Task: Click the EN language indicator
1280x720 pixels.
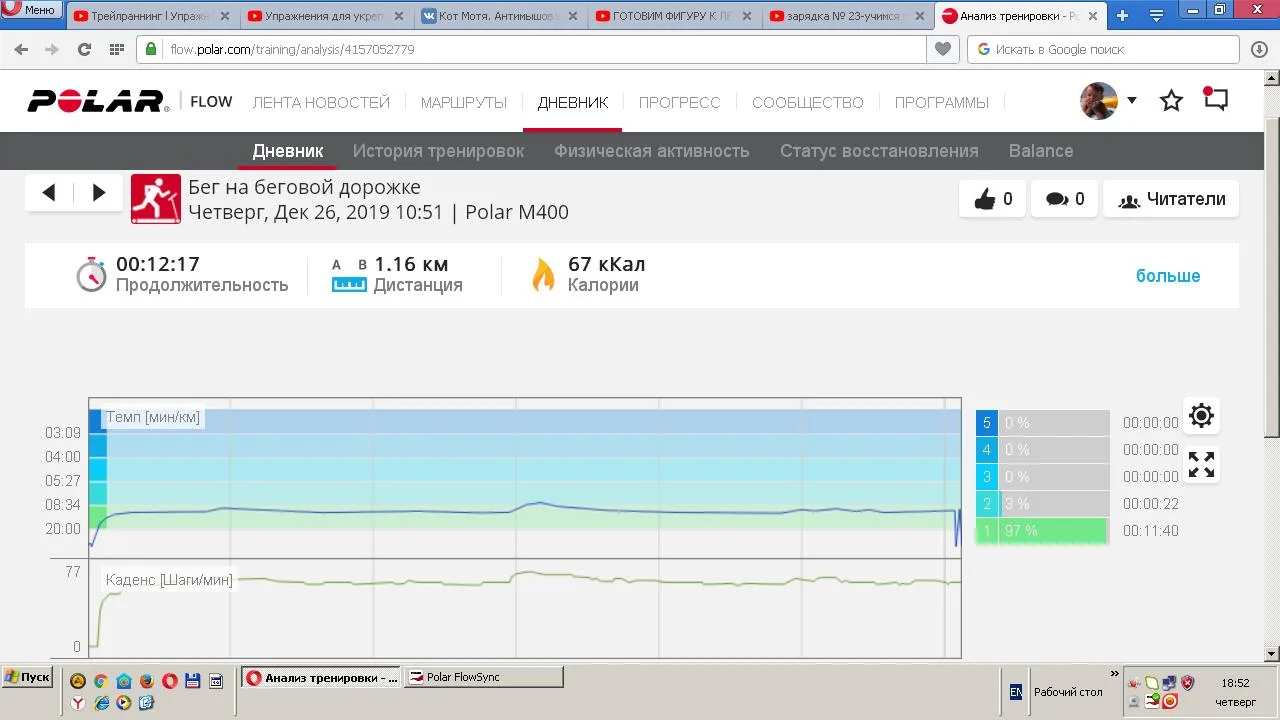Action: click(x=1016, y=692)
